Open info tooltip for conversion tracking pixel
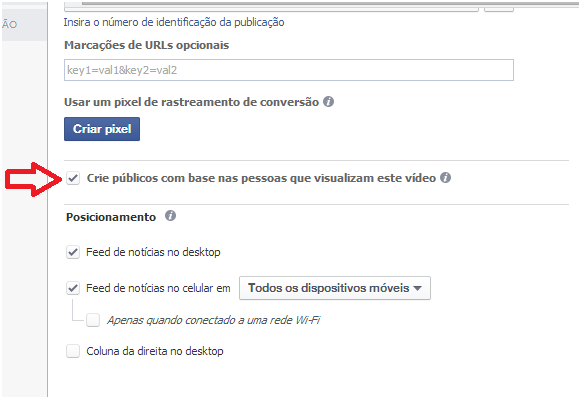This screenshot has width=581, height=399. click(x=328, y=102)
